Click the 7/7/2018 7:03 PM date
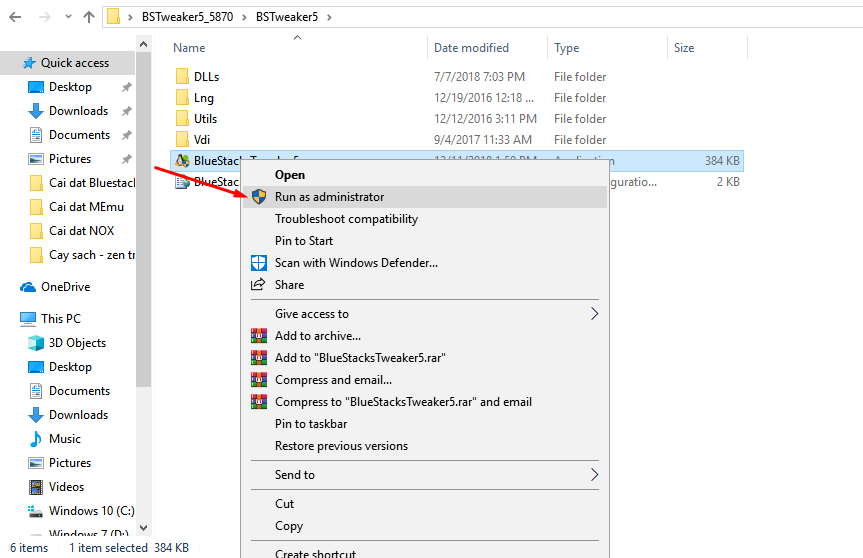863x558 pixels. click(x=479, y=76)
